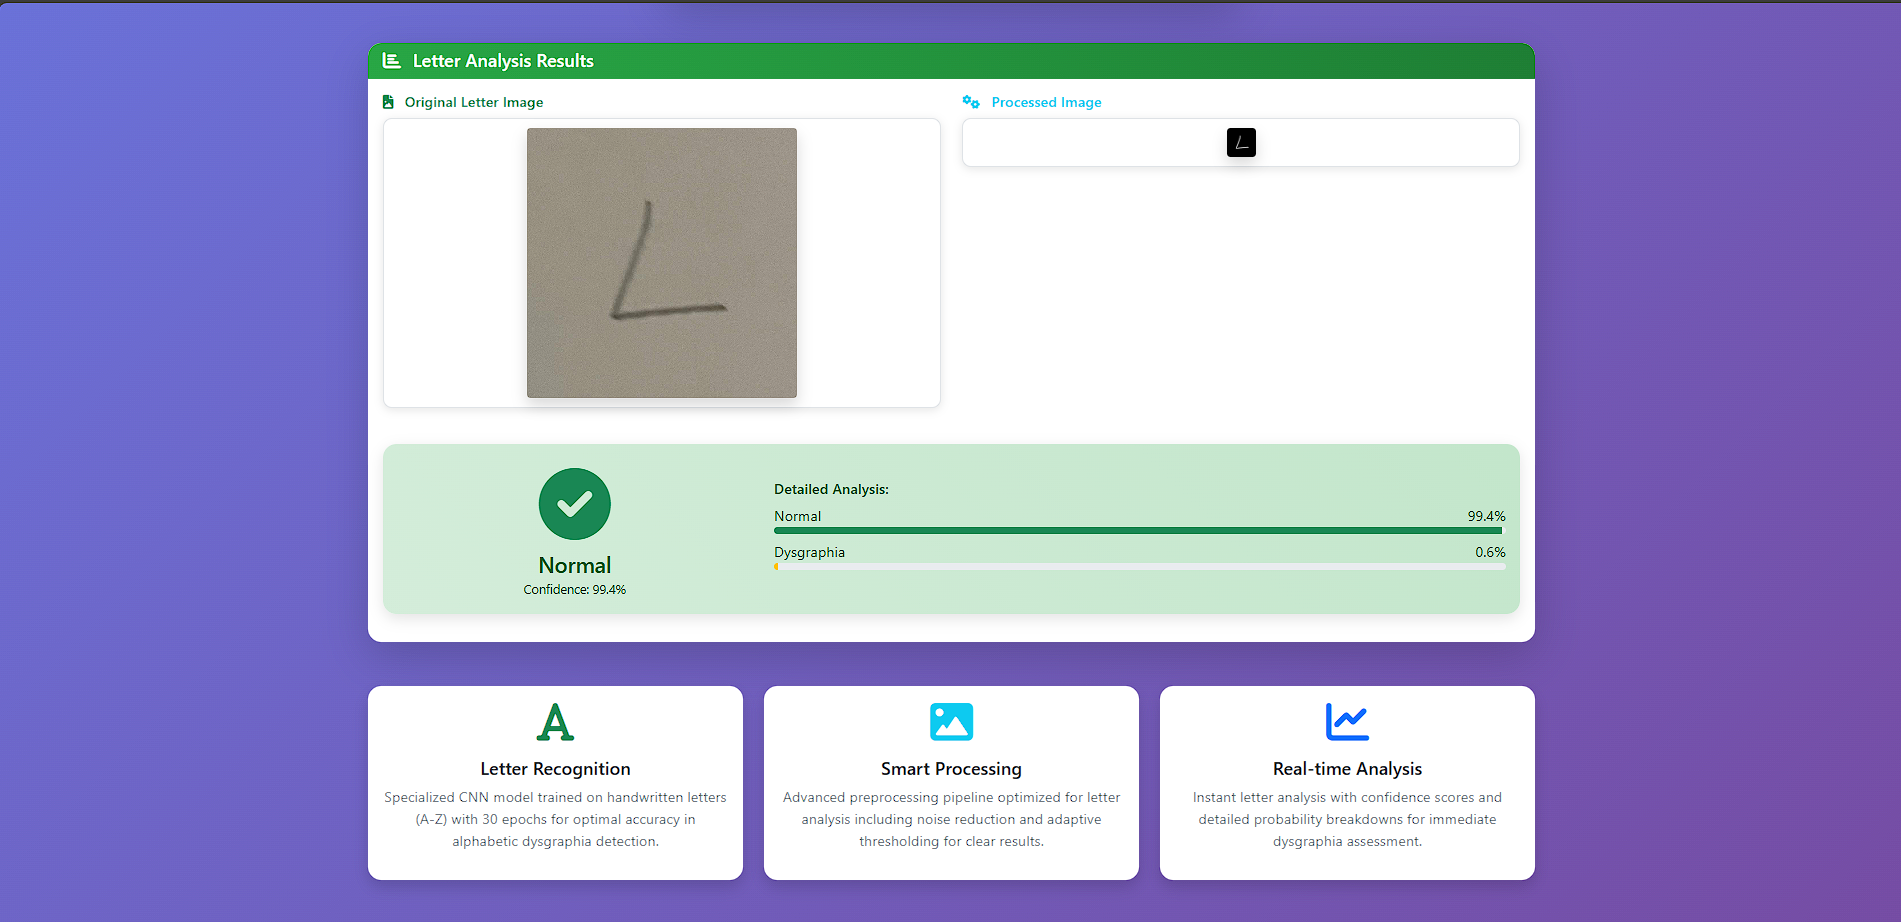Click the Normal label above the bar
The width and height of the screenshot is (1901, 922).
[797, 516]
